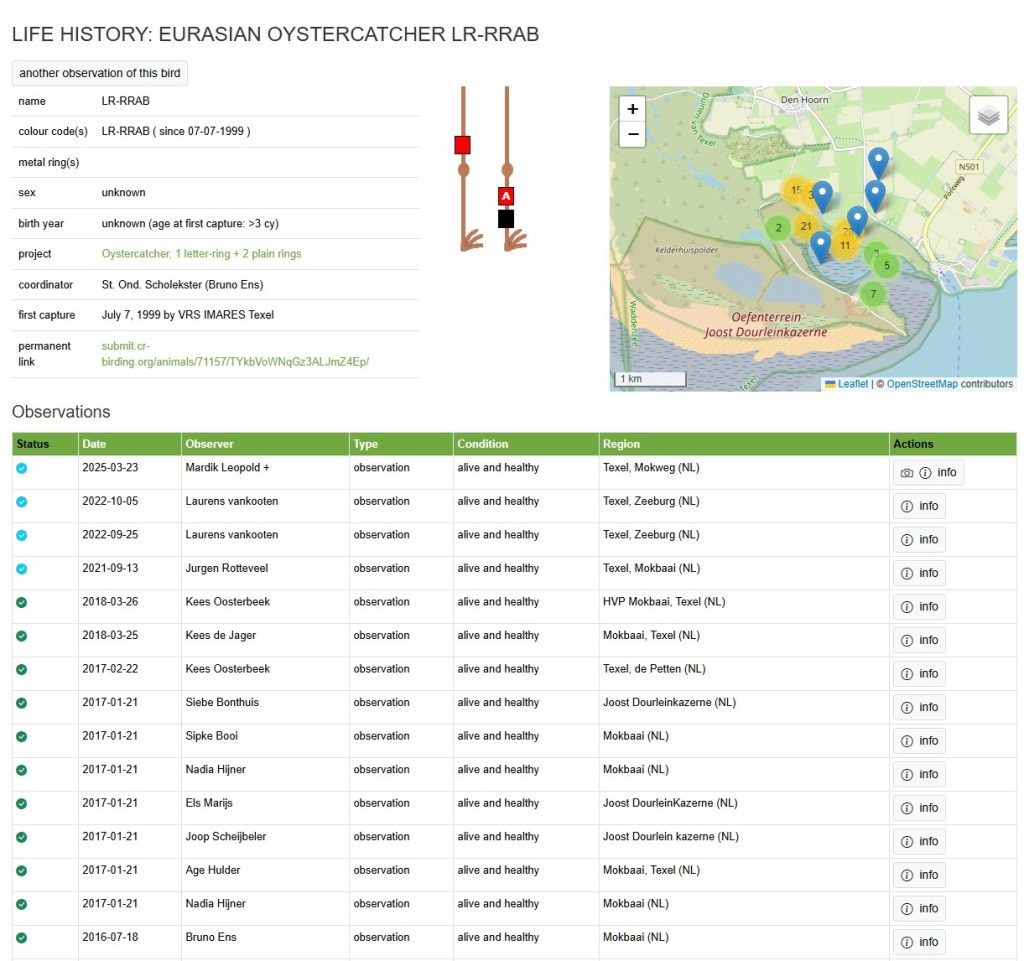Screen dimensions: 1024x961
Task: Click the camera icon in the 2025-03-23 row
Action: coord(906,473)
